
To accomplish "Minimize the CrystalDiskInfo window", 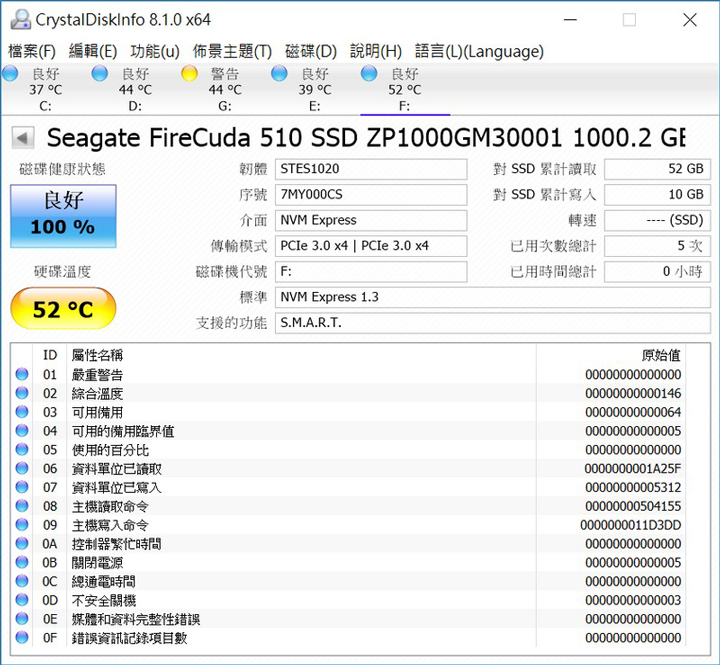I will click(x=570, y=20).
